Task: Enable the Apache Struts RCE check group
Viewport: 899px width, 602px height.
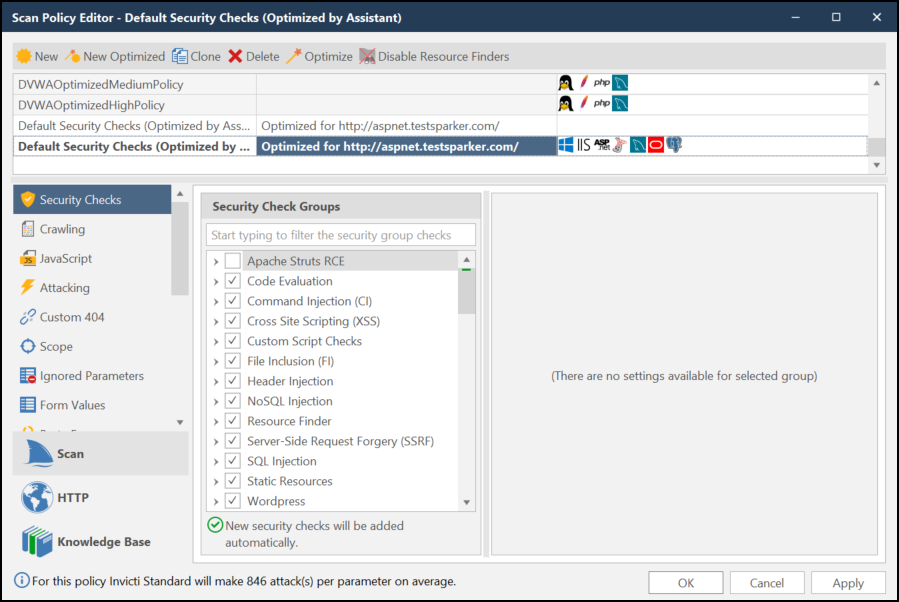Action: point(230,260)
